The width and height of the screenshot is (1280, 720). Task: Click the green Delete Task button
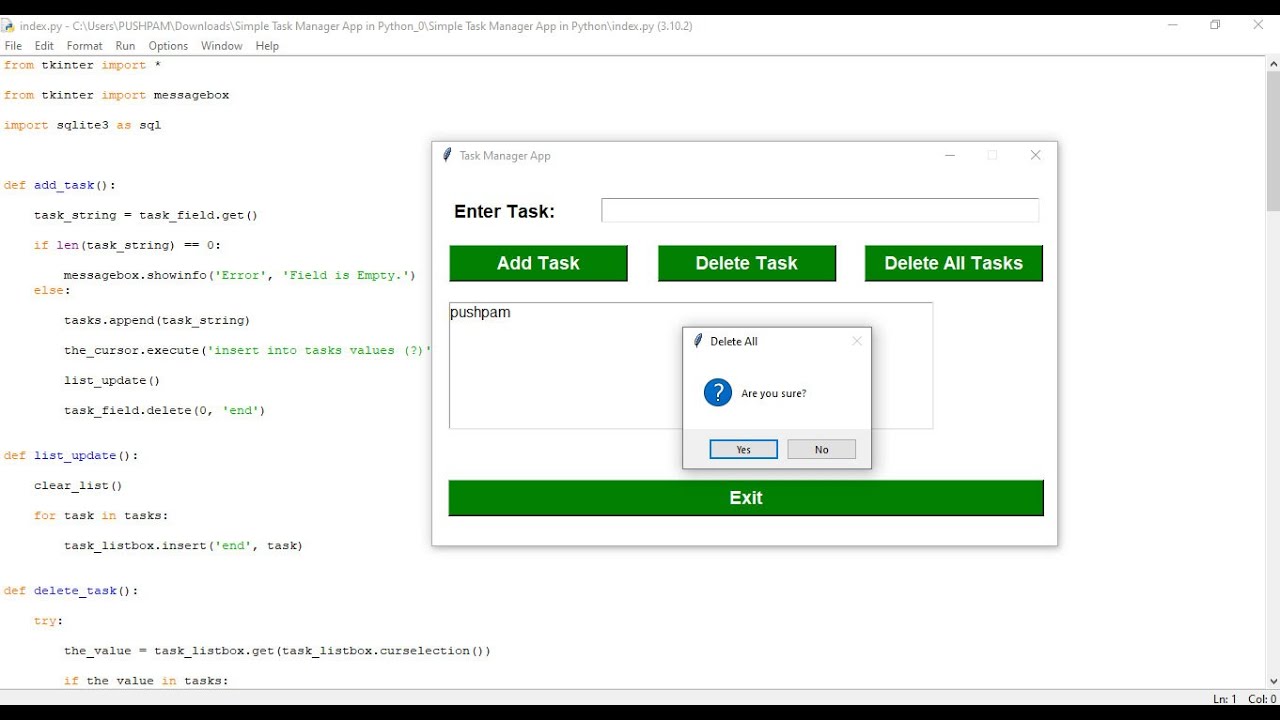point(747,263)
